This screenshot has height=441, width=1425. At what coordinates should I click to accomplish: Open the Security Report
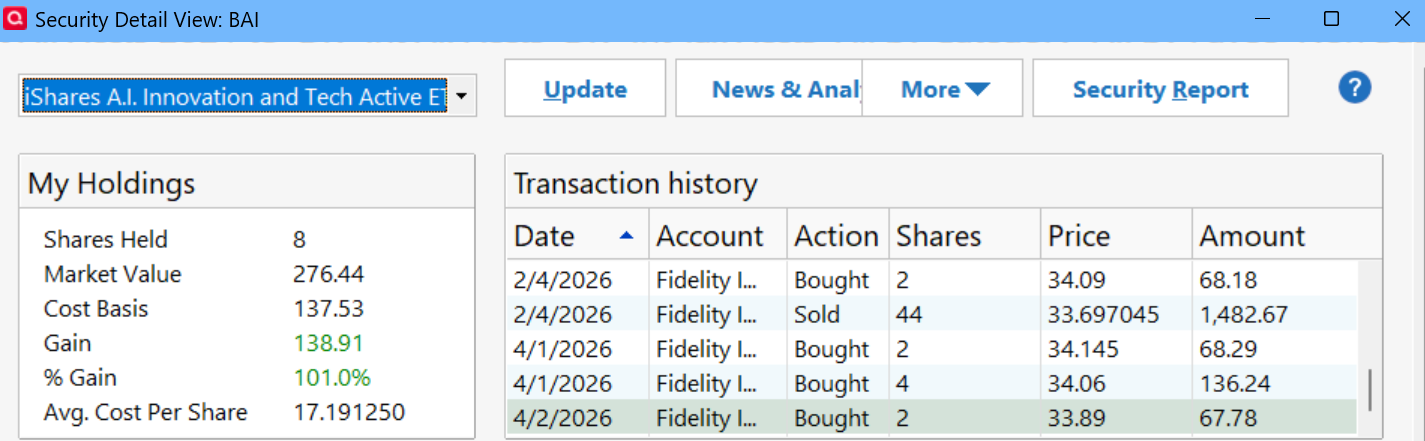1160,89
